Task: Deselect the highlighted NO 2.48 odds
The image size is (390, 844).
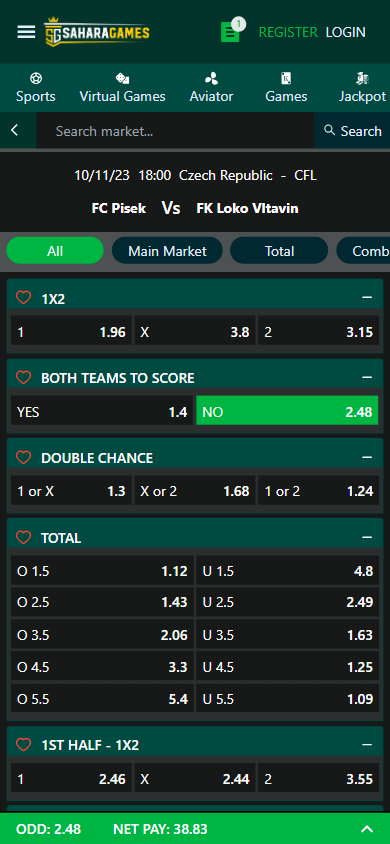Action: click(287, 412)
